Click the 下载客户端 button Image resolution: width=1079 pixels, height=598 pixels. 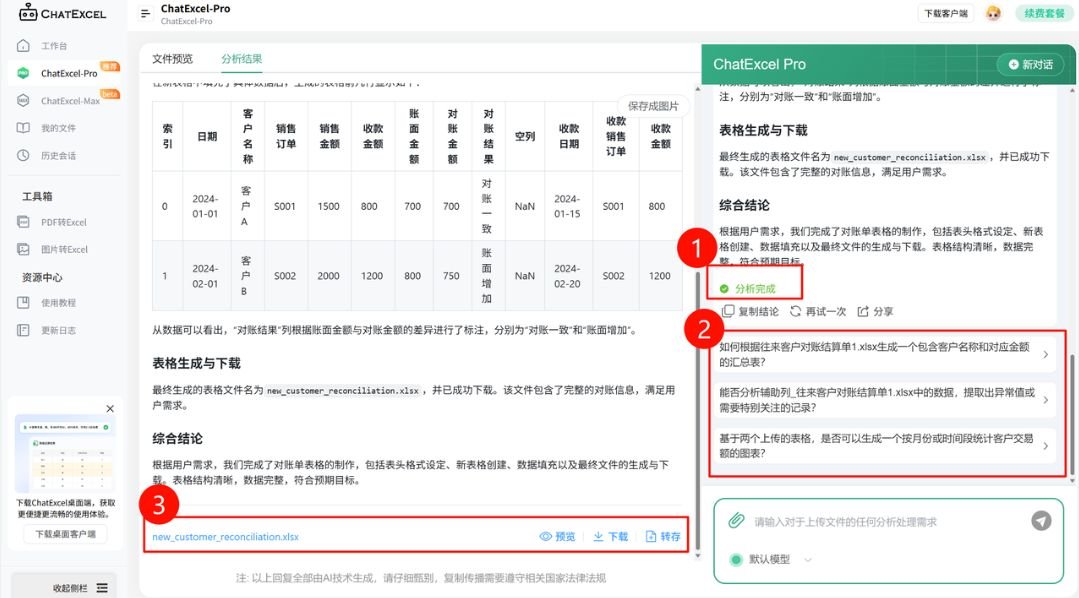click(x=946, y=13)
